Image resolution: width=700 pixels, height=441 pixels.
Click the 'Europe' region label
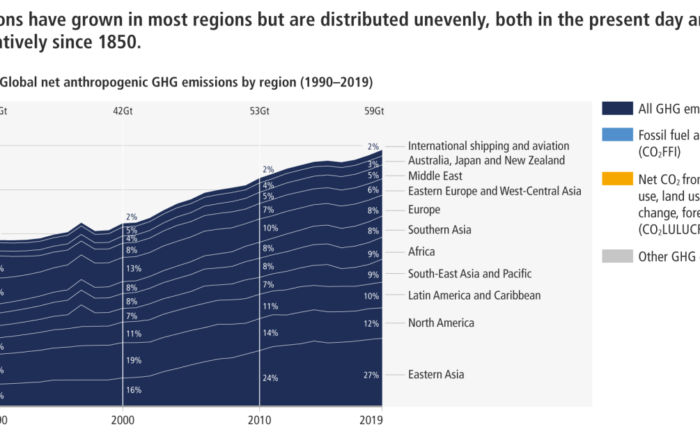pos(424,210)
